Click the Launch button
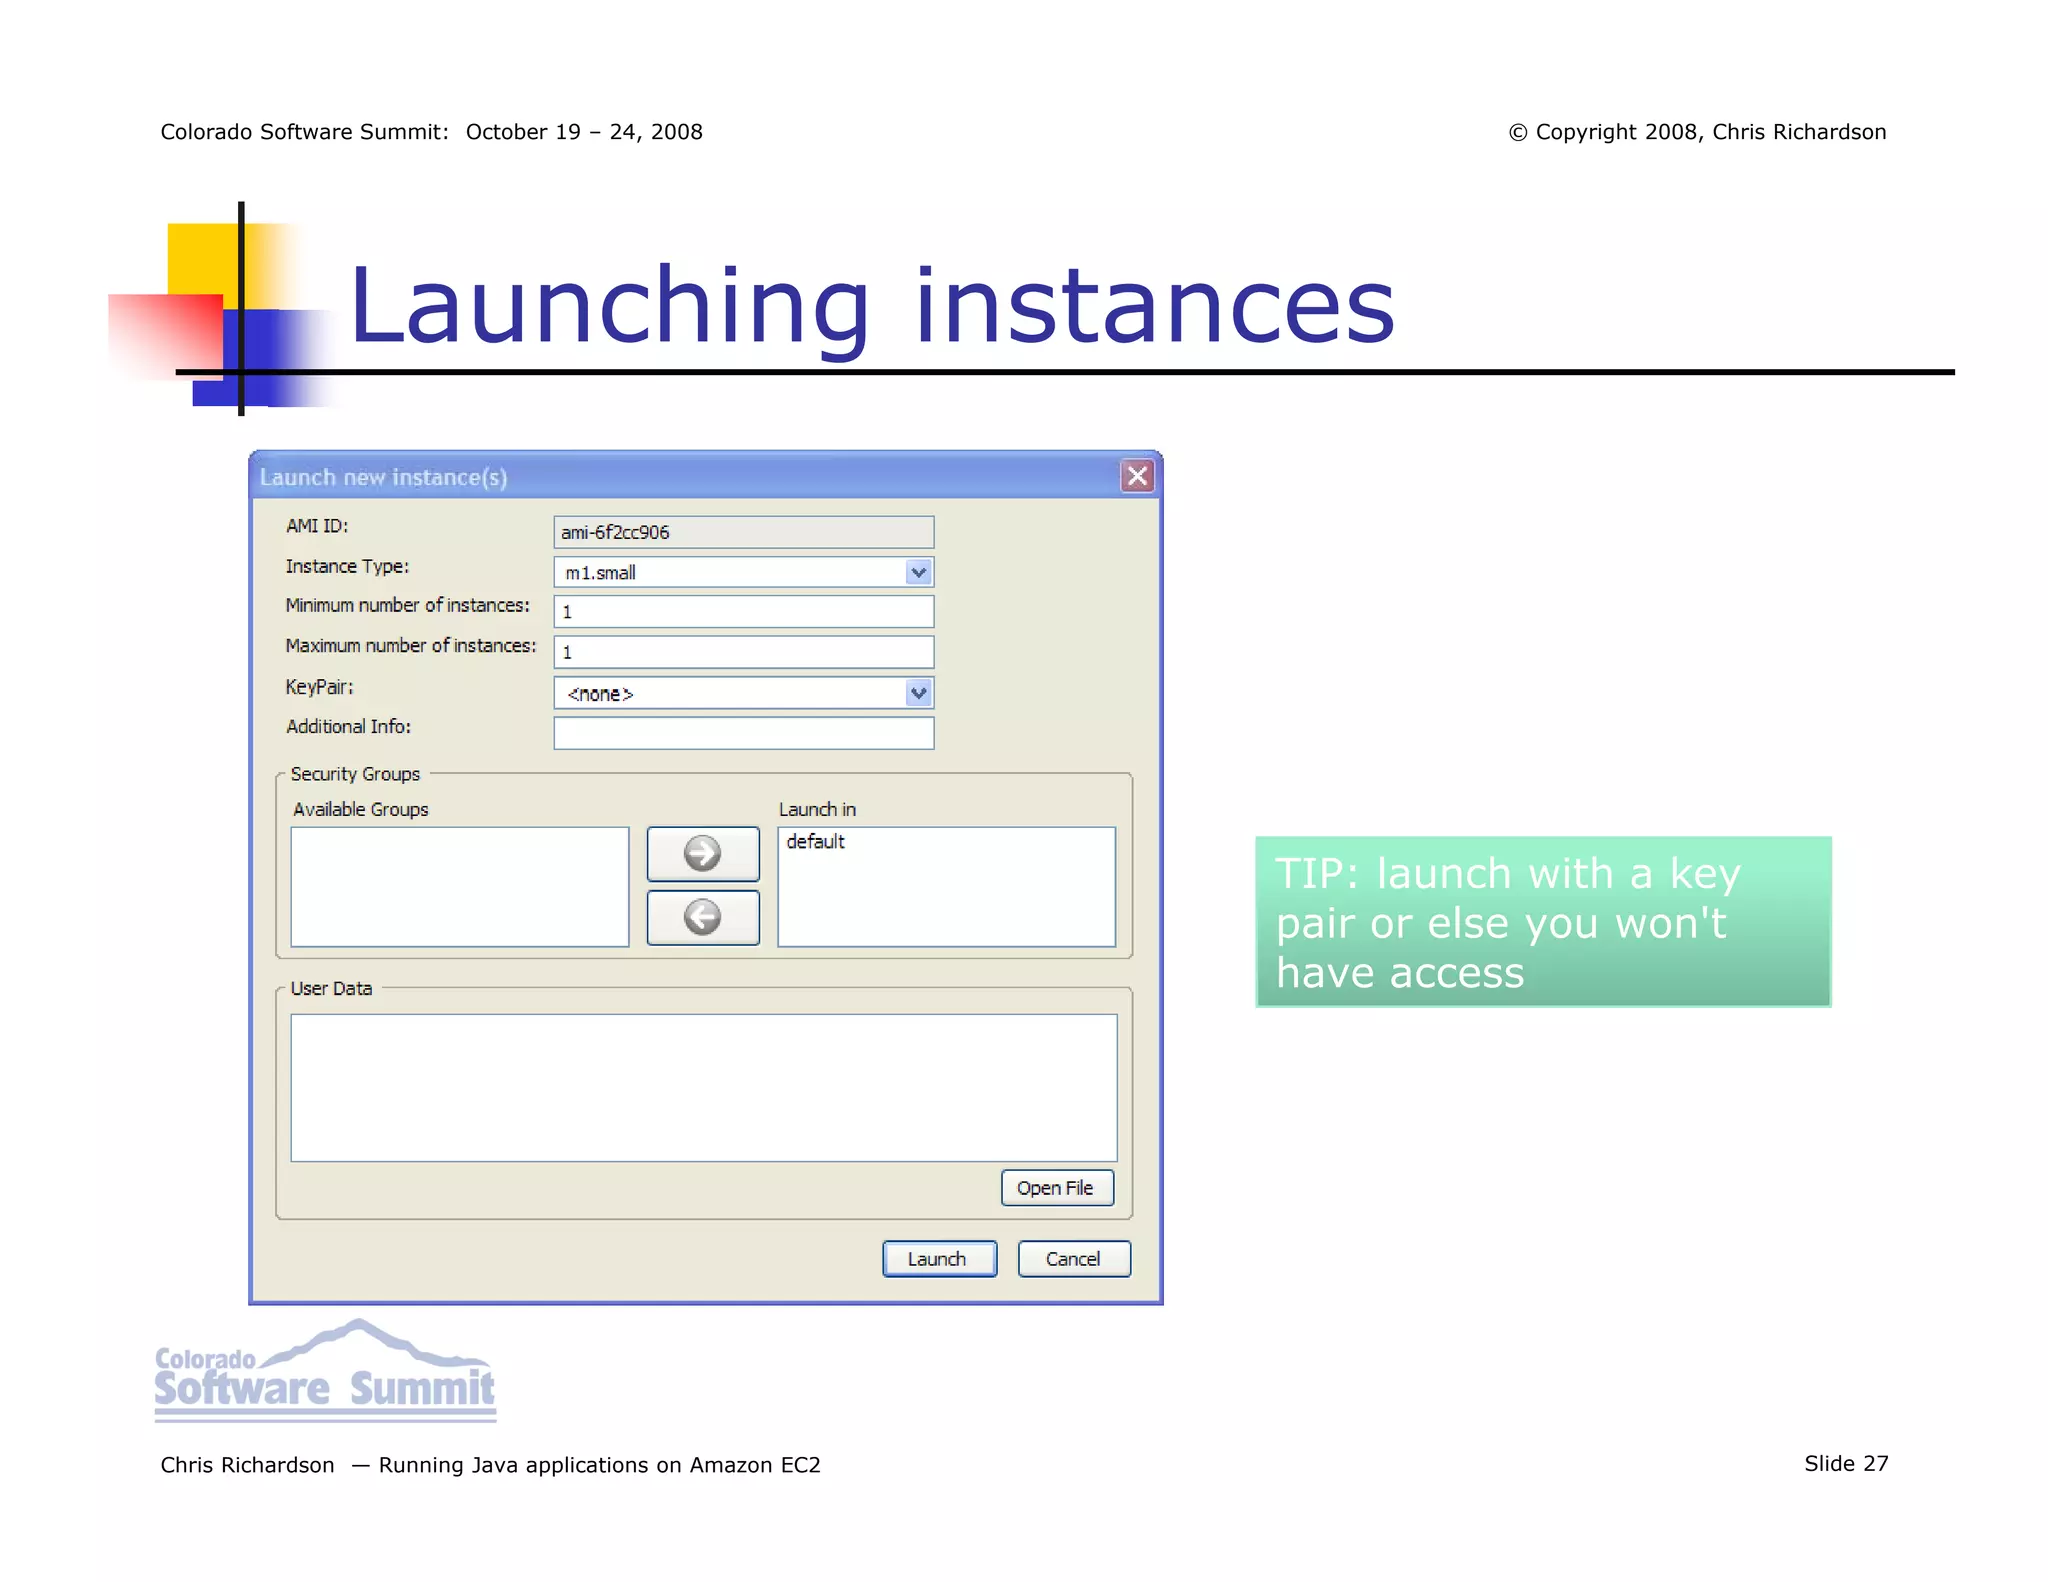Viewport: 2048px width, 1582px height. (x=939, y=1259)
